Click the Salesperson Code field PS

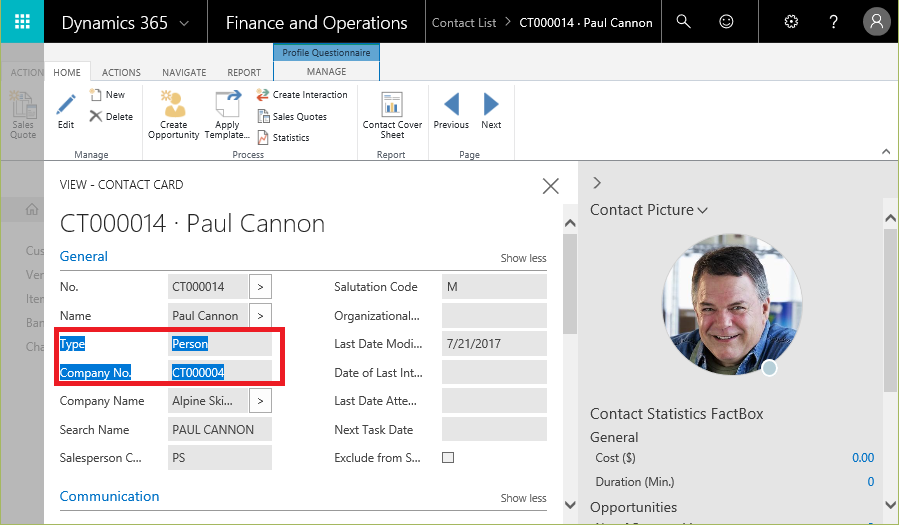220,458
